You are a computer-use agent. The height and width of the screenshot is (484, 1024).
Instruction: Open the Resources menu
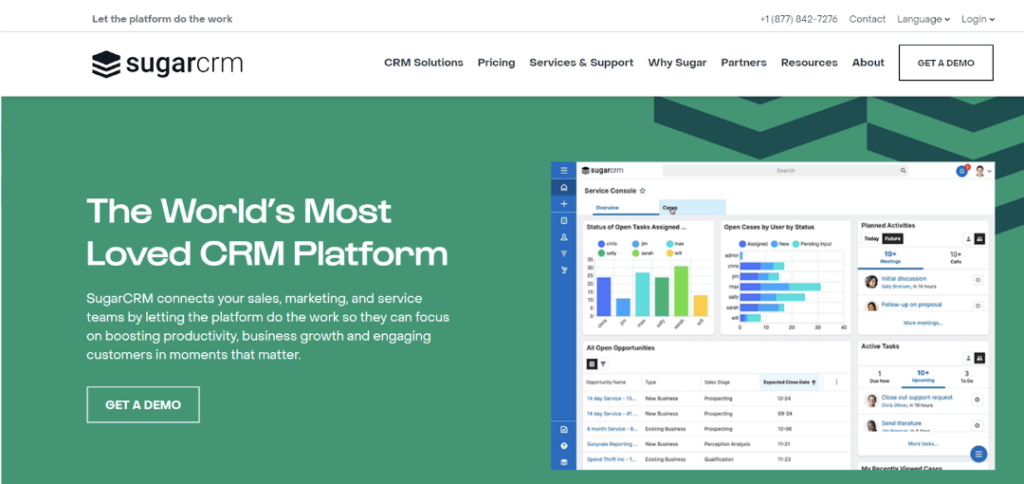809,63
